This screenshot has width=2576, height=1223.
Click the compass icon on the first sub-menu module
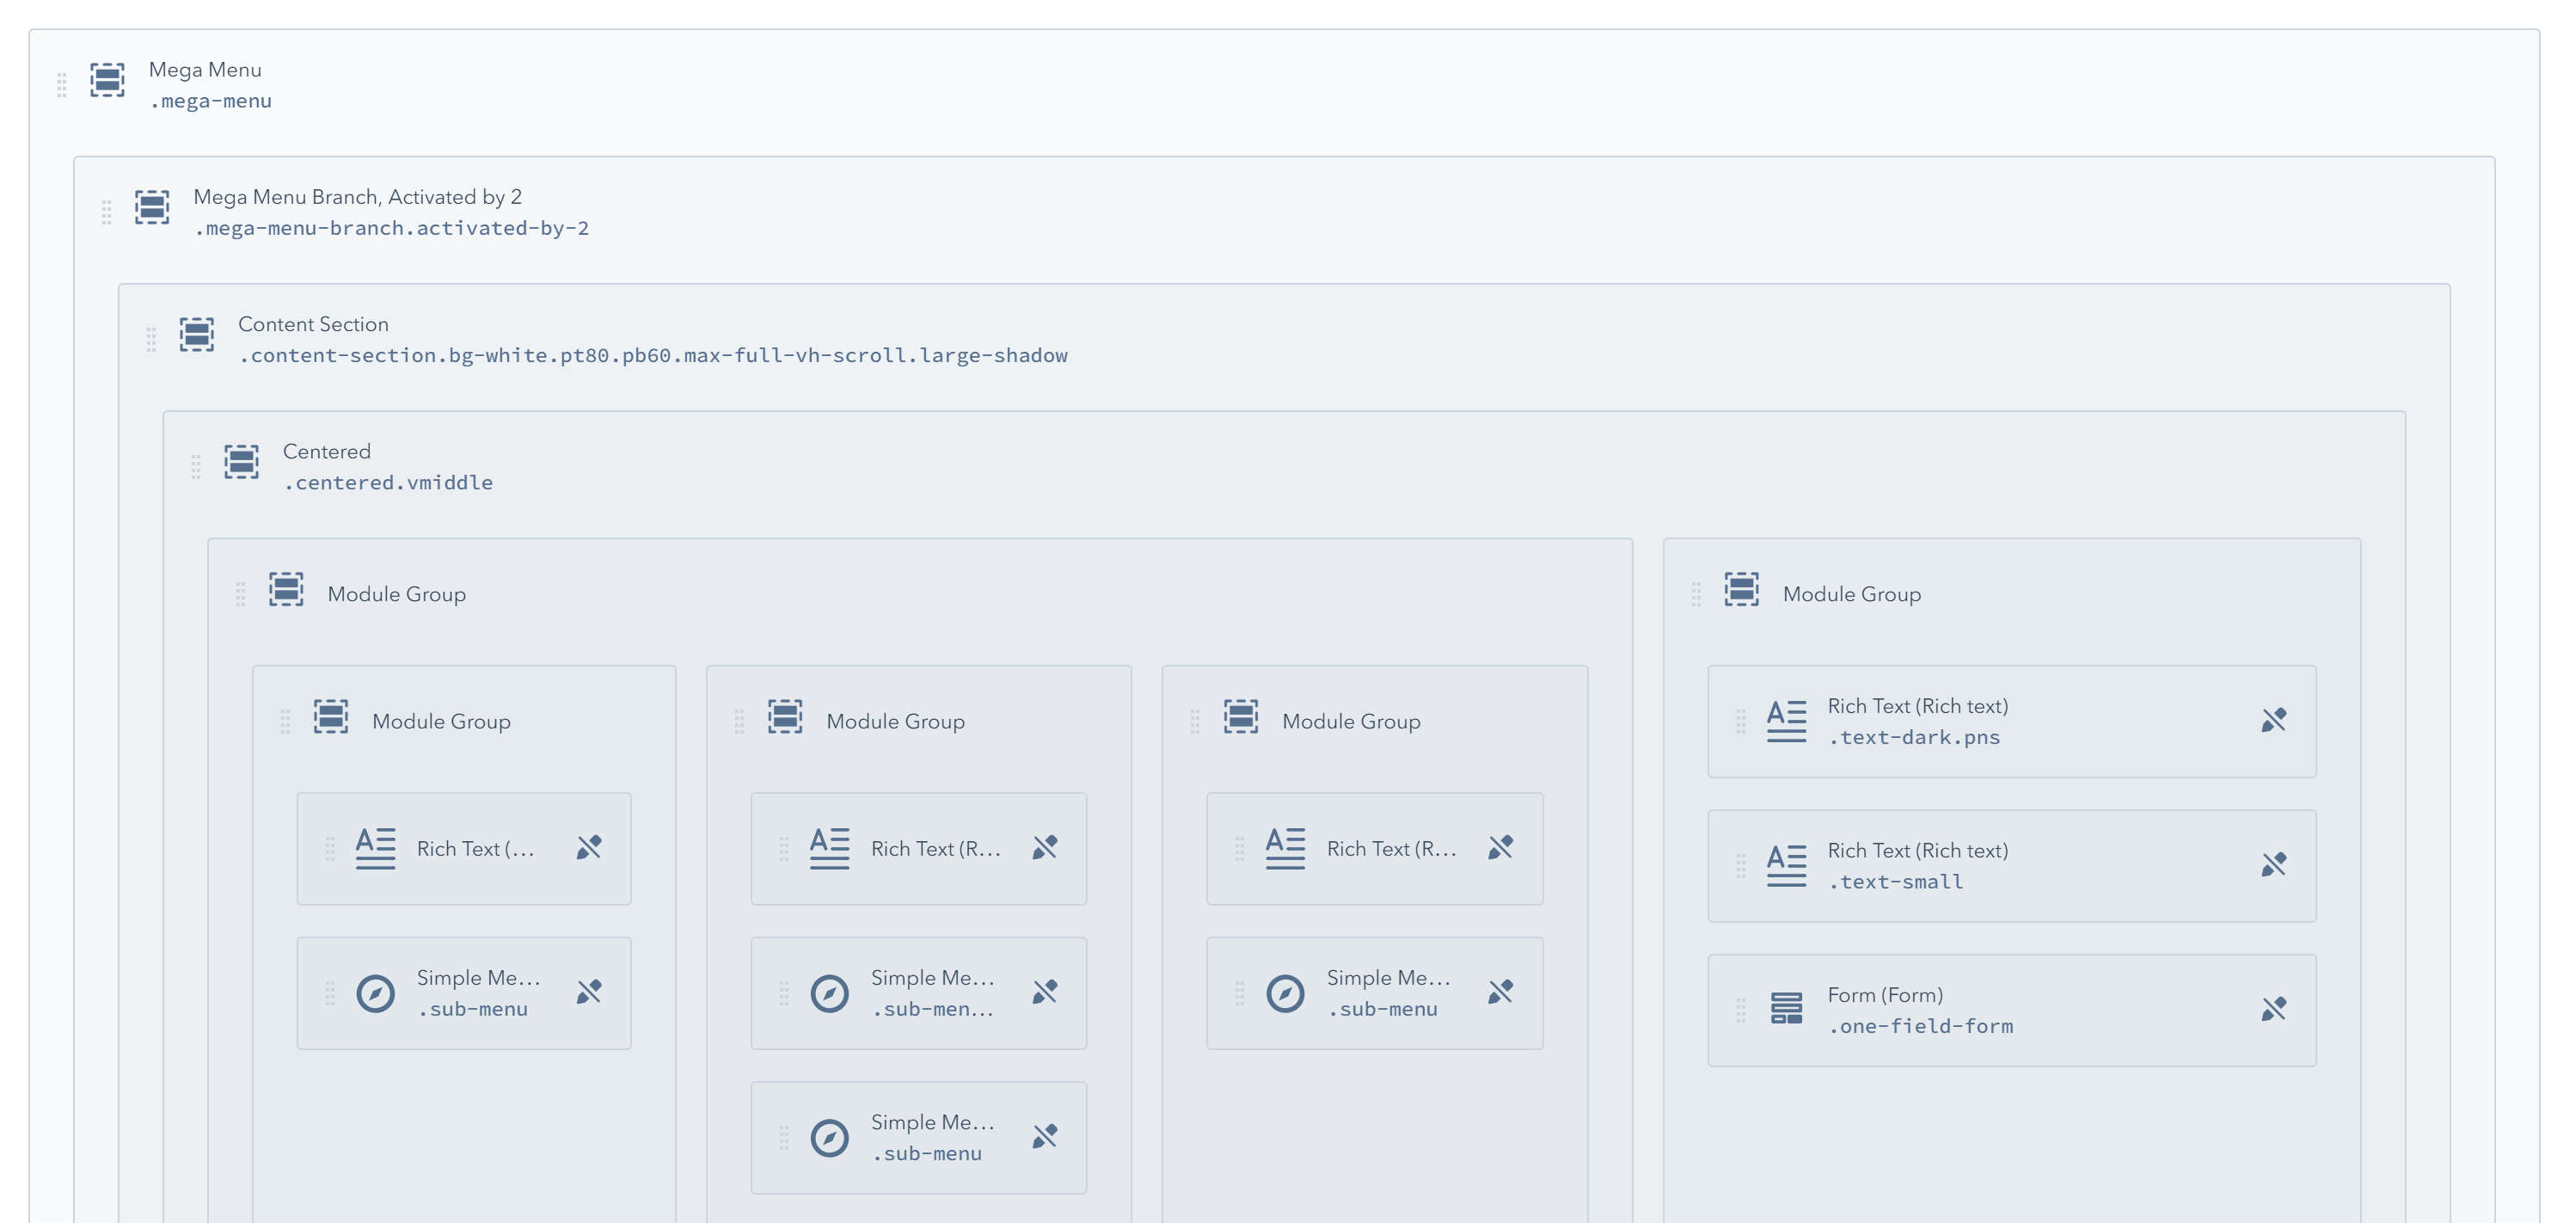coord(375,993)
